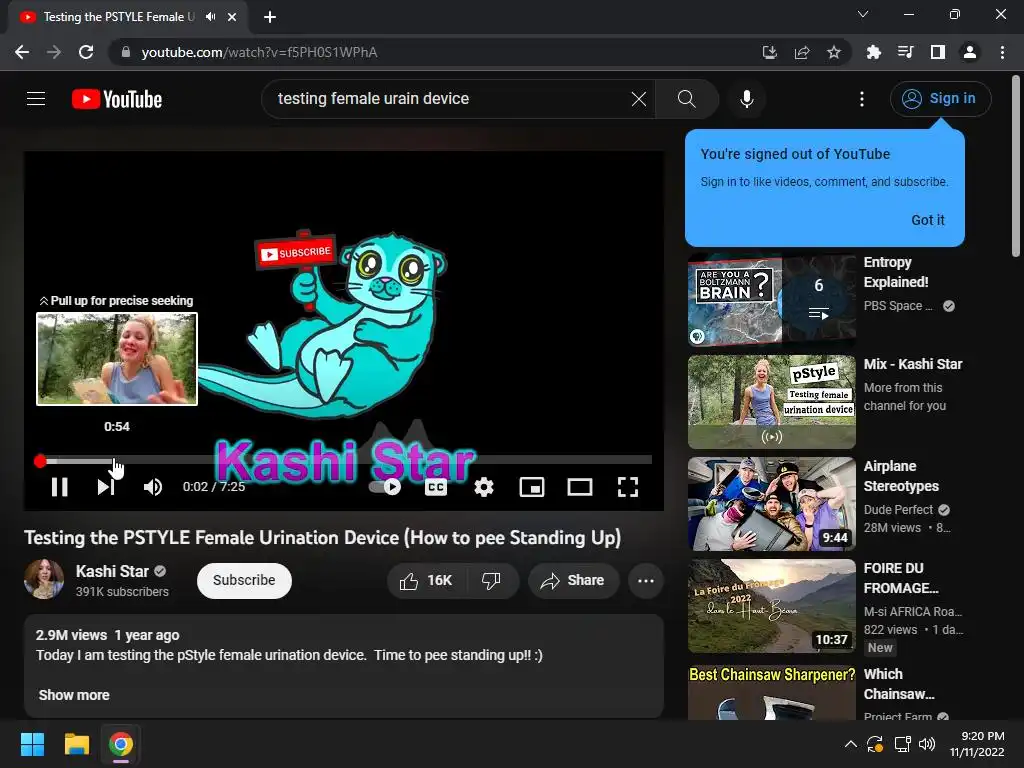This screenshot has width=1024, height=768.
Task: Switch to theater mode
Action: [579, 487]
